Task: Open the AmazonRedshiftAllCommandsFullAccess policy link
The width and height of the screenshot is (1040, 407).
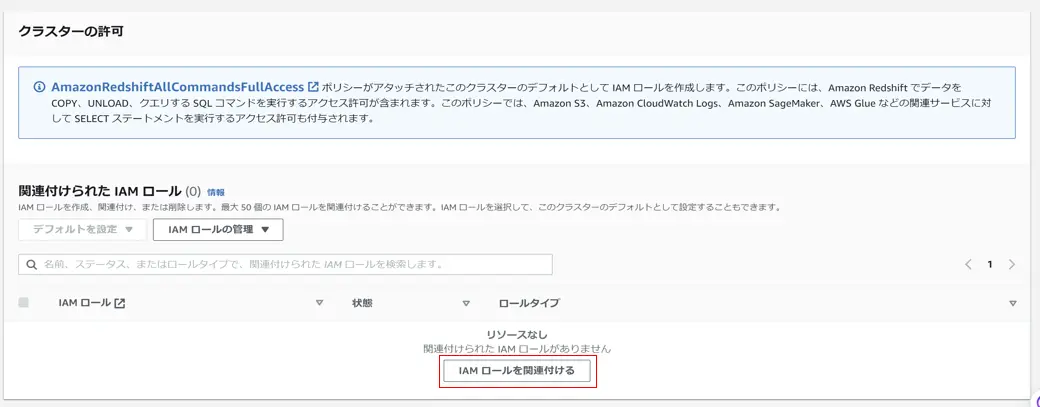Action: [180, 87]
